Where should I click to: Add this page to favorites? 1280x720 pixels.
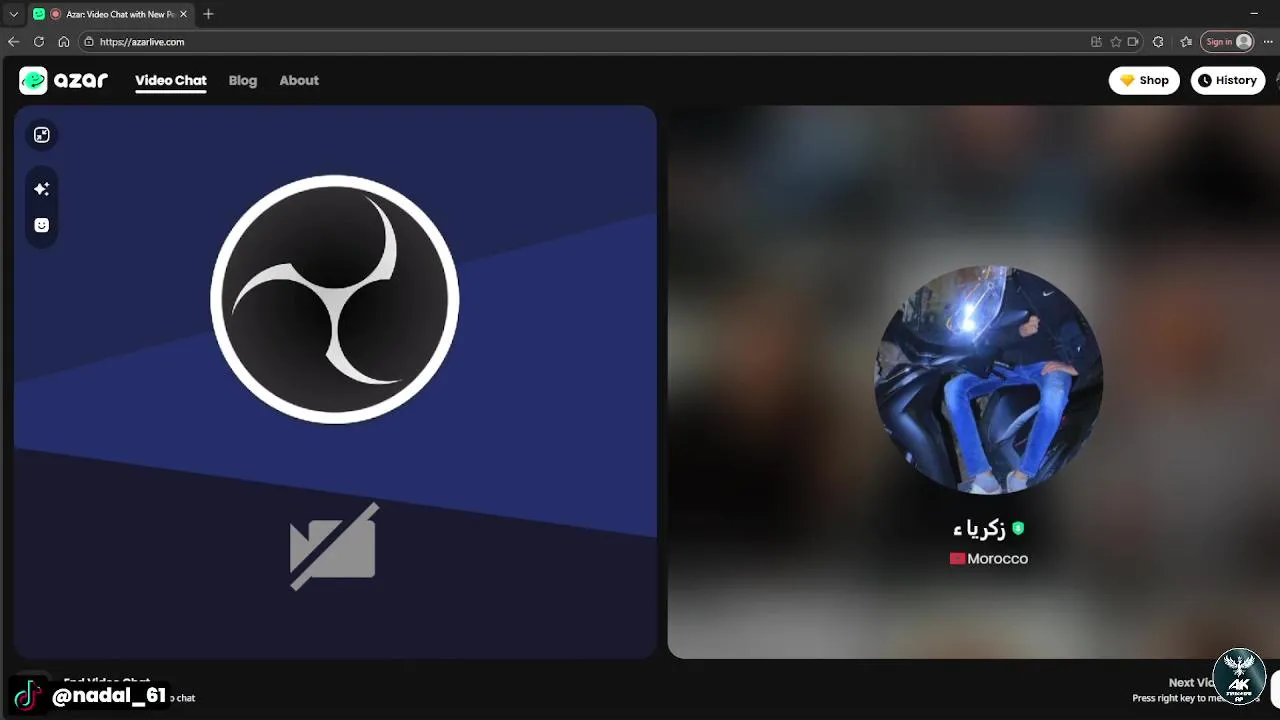(x=1116, y=42)
